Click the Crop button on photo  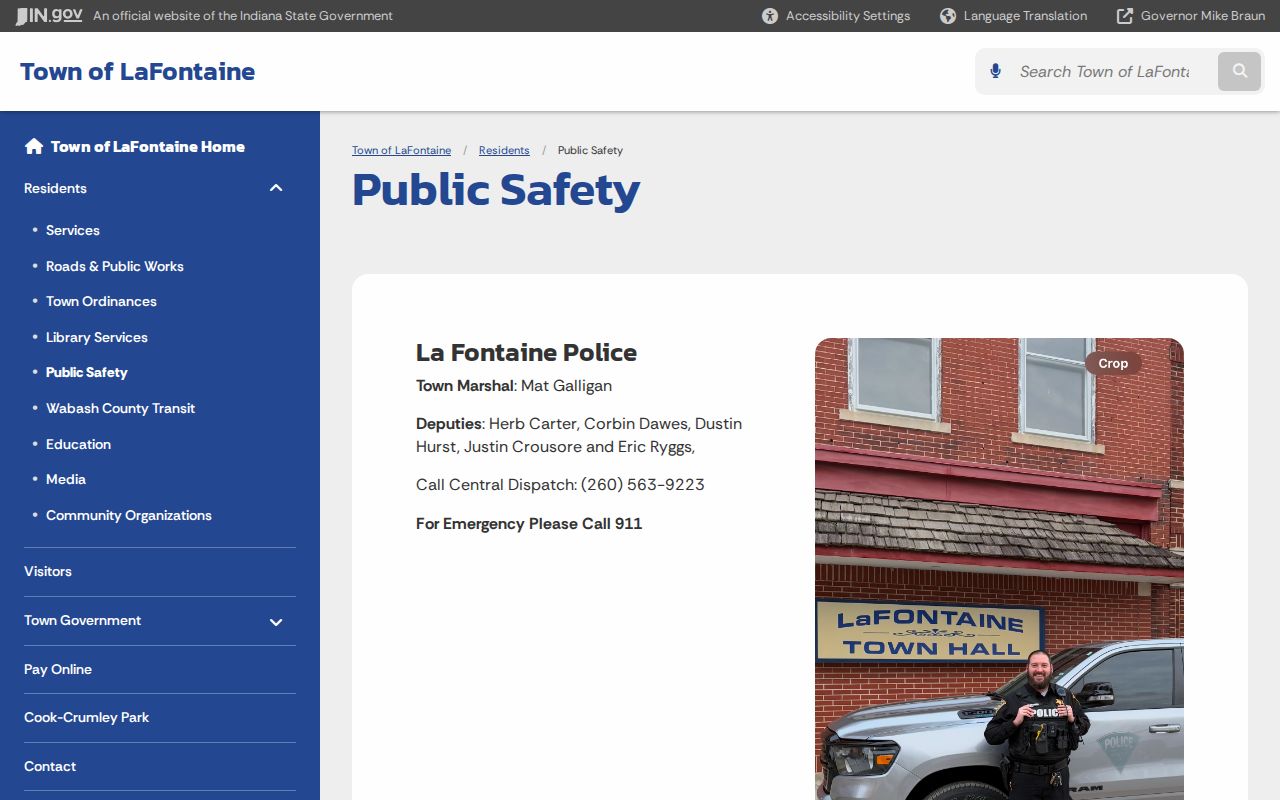pos(1113,363)
